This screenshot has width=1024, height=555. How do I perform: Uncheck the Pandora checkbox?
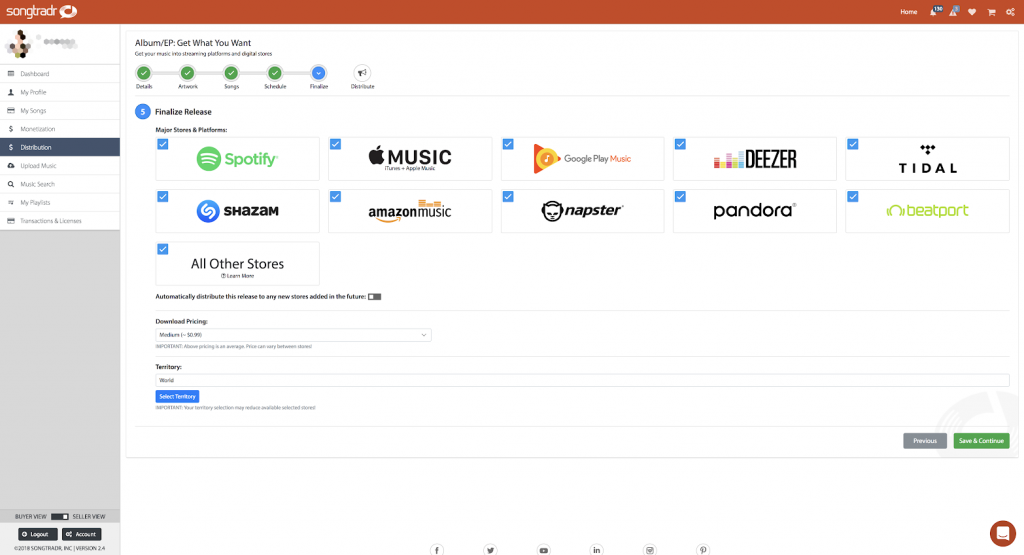point(680,197)
